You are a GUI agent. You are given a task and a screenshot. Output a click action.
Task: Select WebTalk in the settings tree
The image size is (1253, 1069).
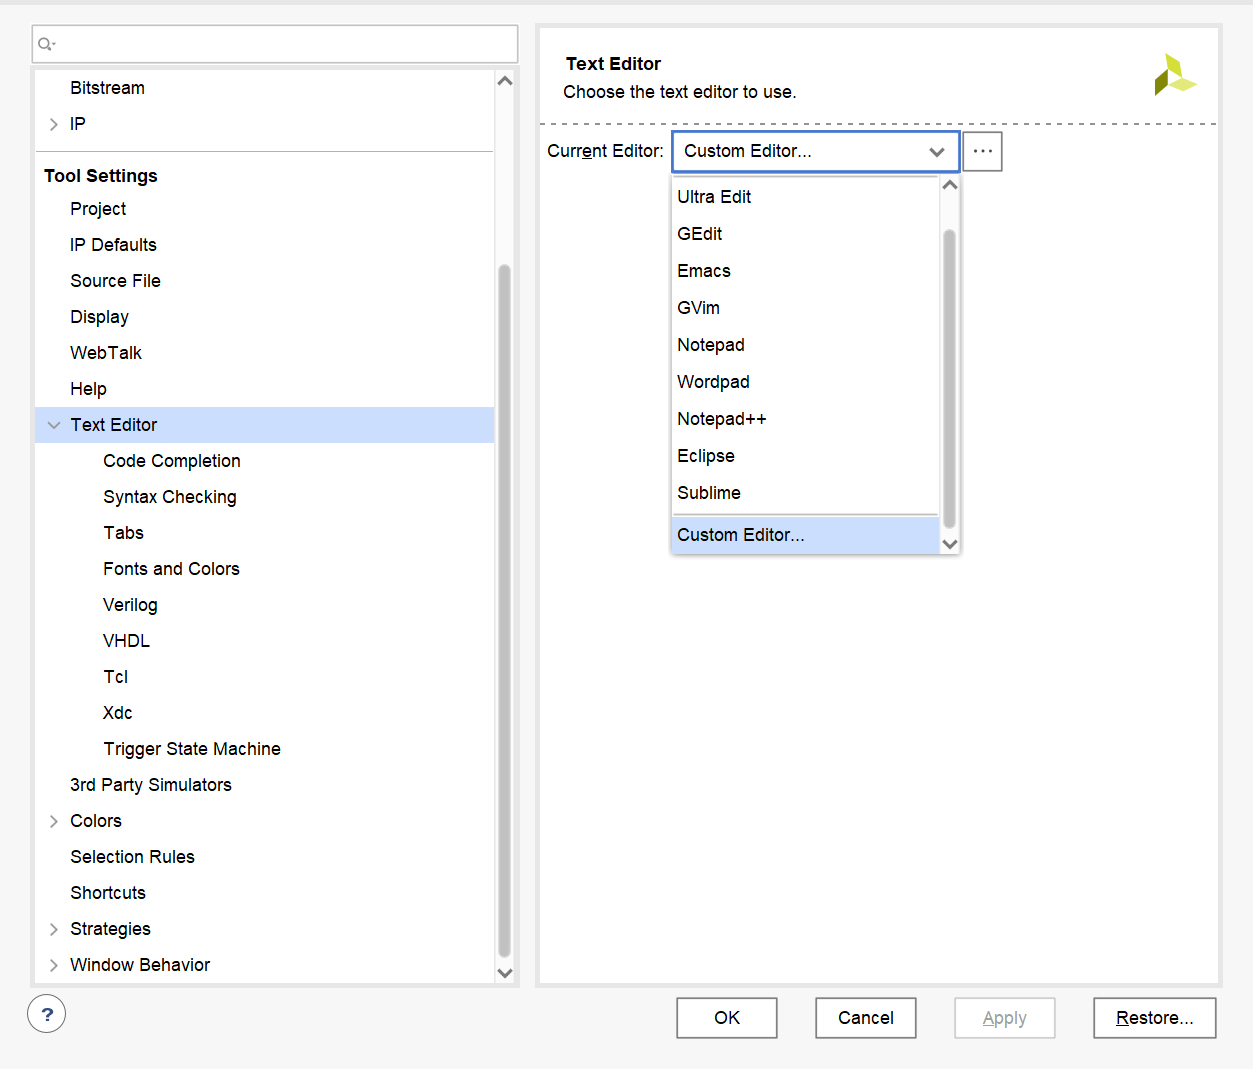tap(106, 353)
